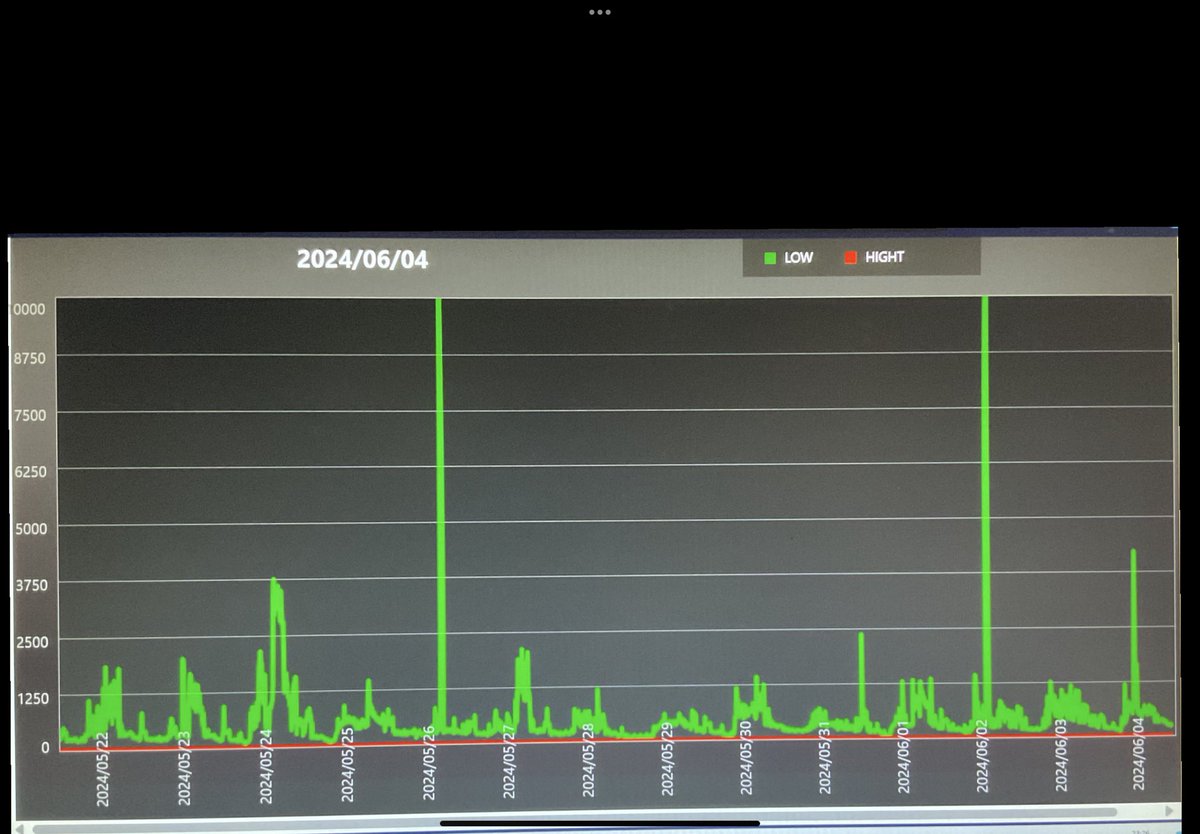
Task: Click the 2024/06/01 x-axis label
Action: pyautogui.click(x=903, y=755)
